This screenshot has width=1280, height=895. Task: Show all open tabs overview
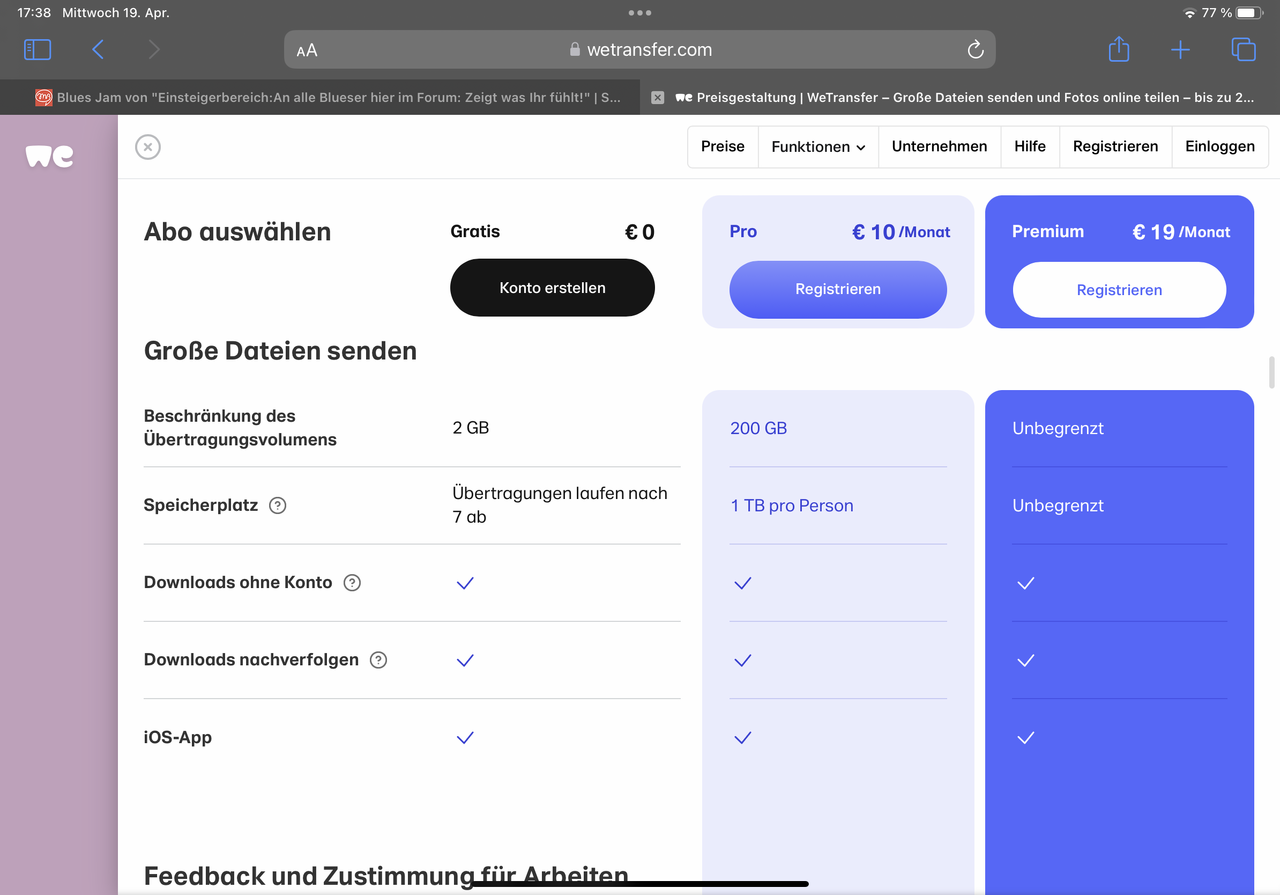[1243, 49]
